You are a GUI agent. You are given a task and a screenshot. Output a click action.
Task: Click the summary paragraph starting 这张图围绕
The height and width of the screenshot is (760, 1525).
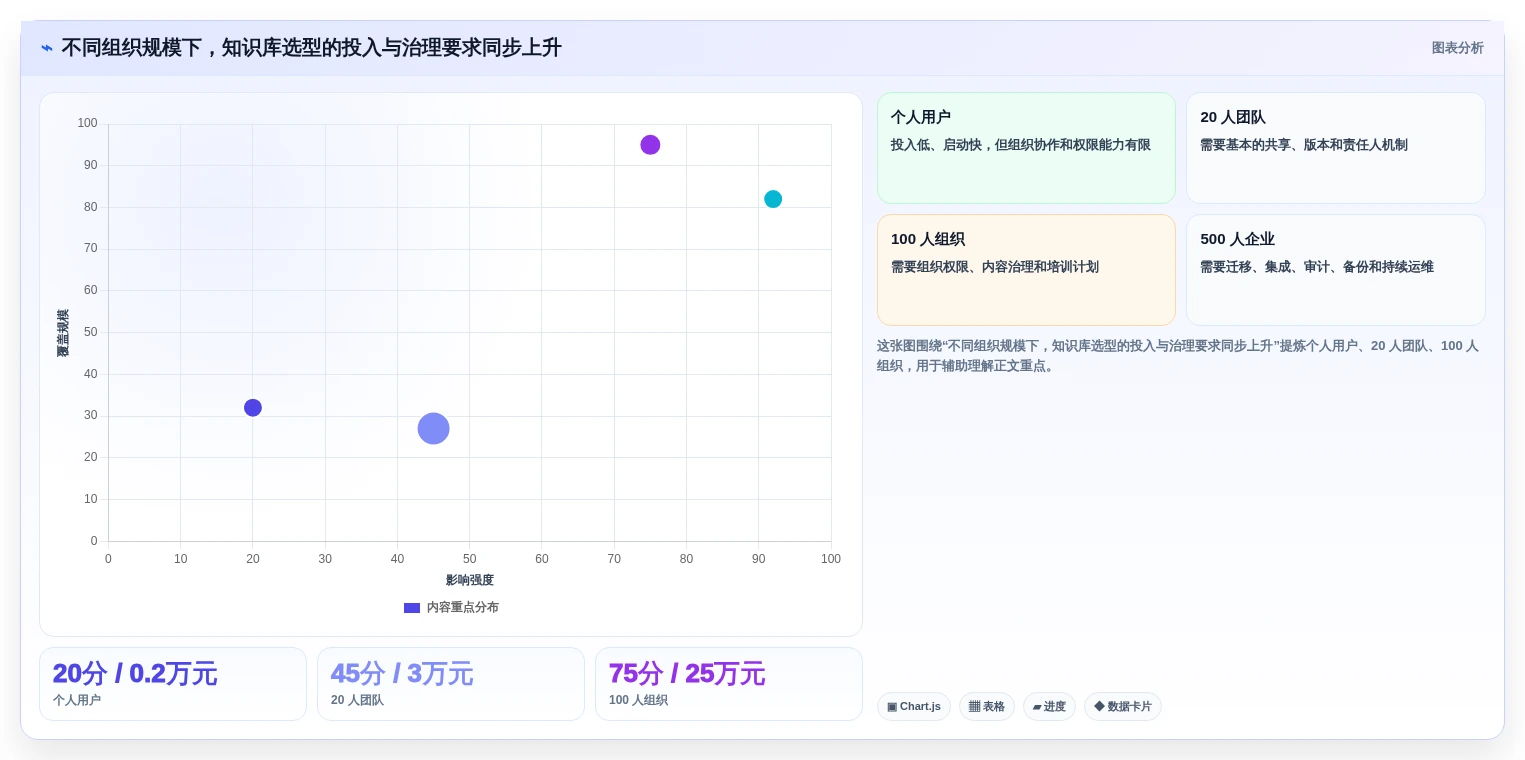[x=1178, y=355]
